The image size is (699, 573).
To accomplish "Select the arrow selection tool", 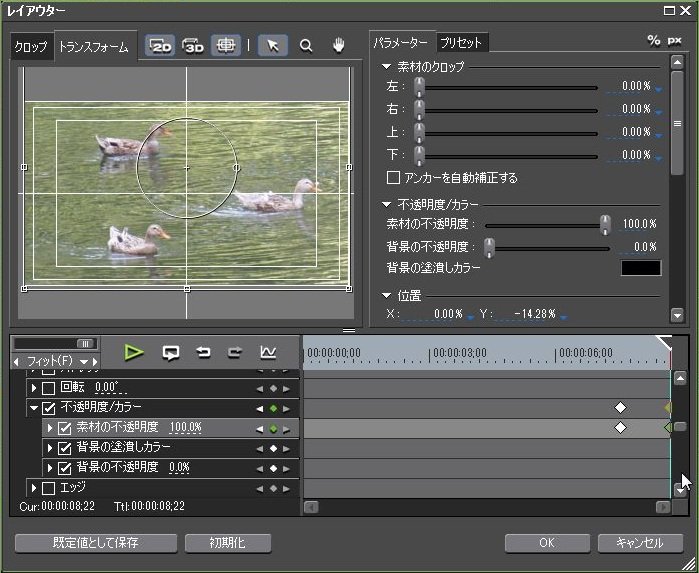I will pos(273,45).
